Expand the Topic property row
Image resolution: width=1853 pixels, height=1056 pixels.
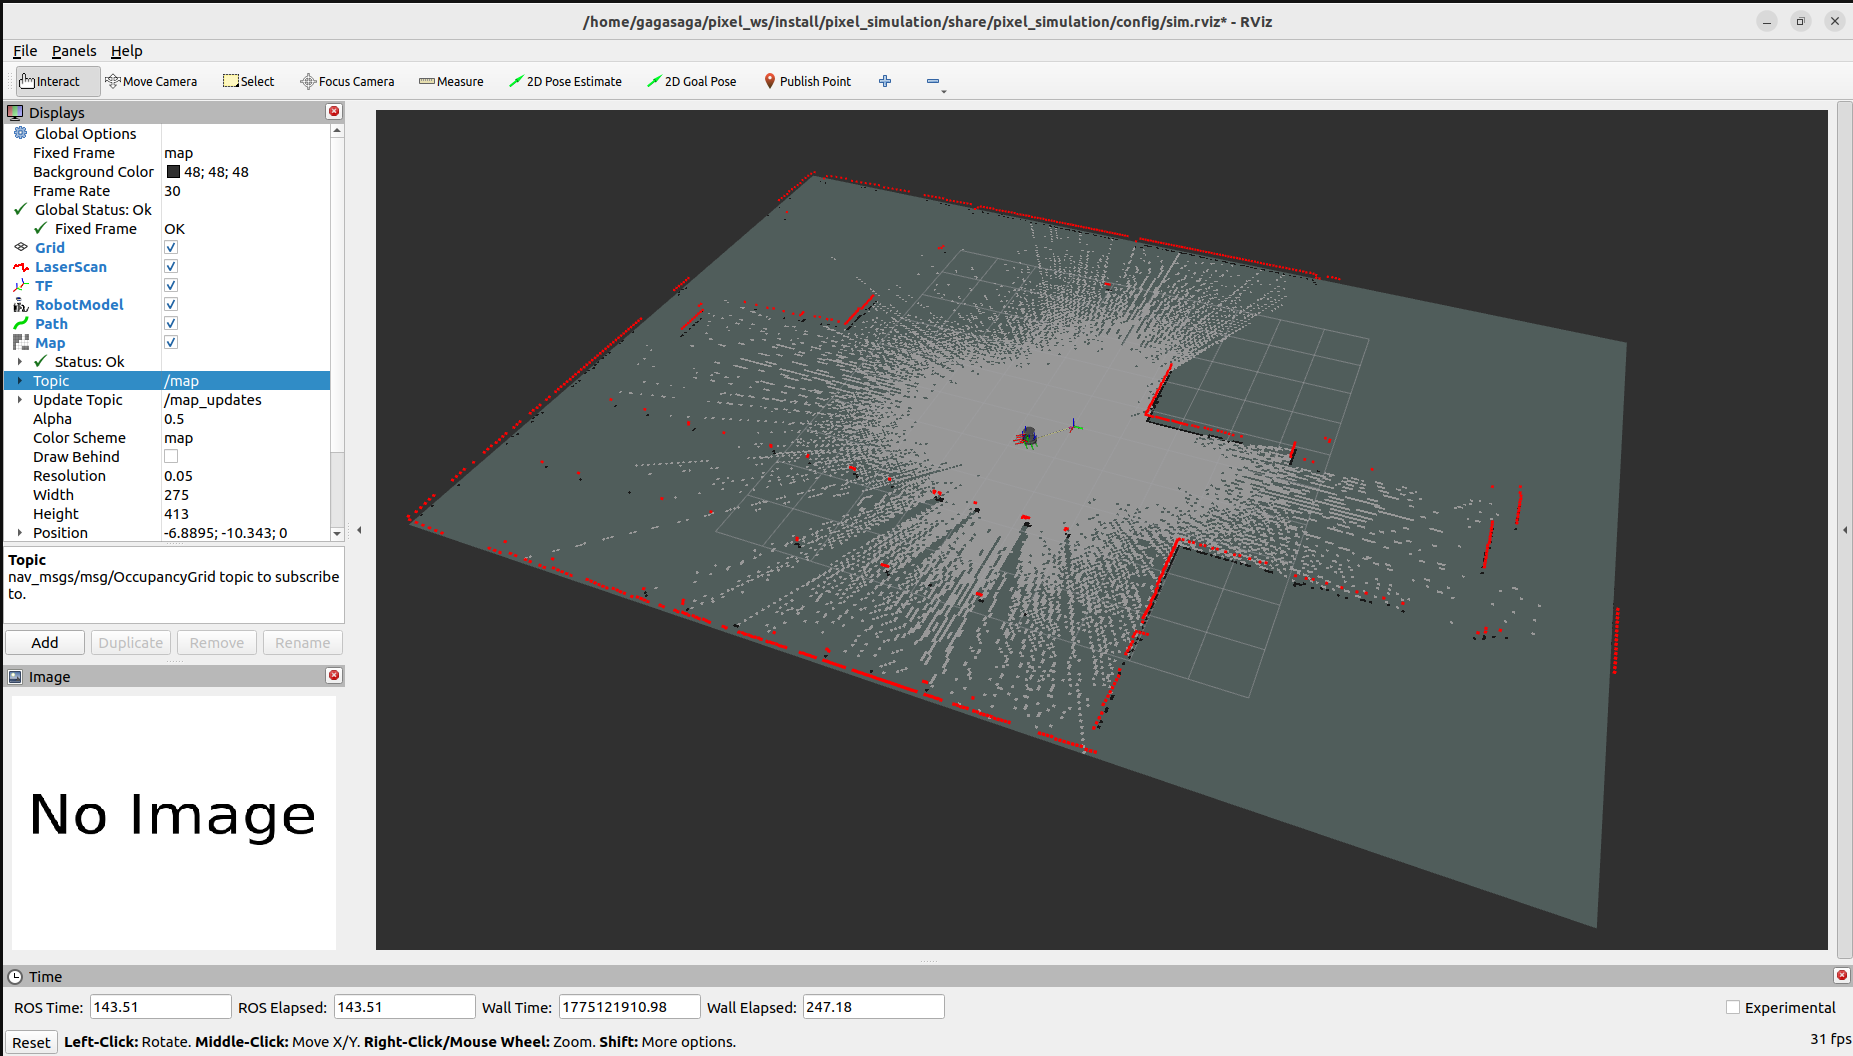pyautogui.click(x=20, y=381)
